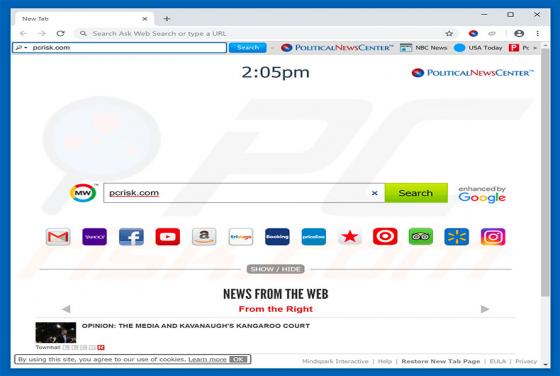The image size is (560, 376).
Task: Open PoliticalNewsCenter toolbar link
Action: 337,47
